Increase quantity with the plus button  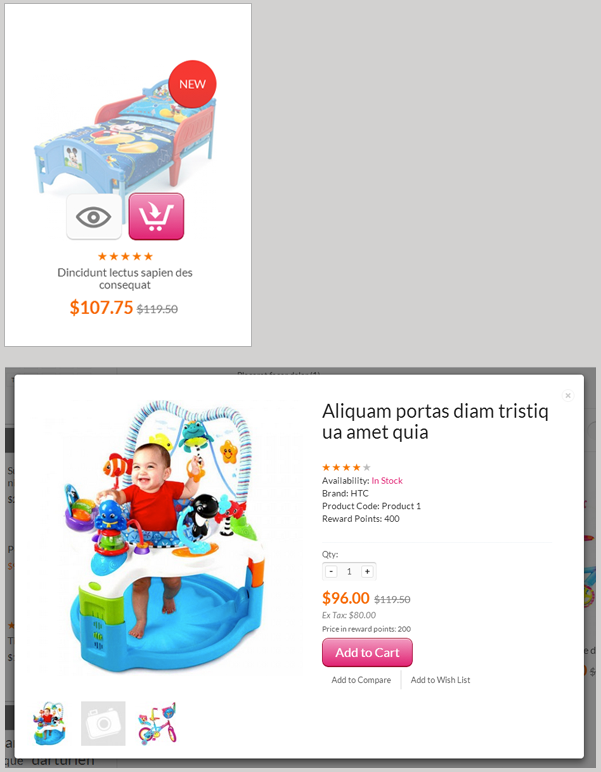[367, 571]
